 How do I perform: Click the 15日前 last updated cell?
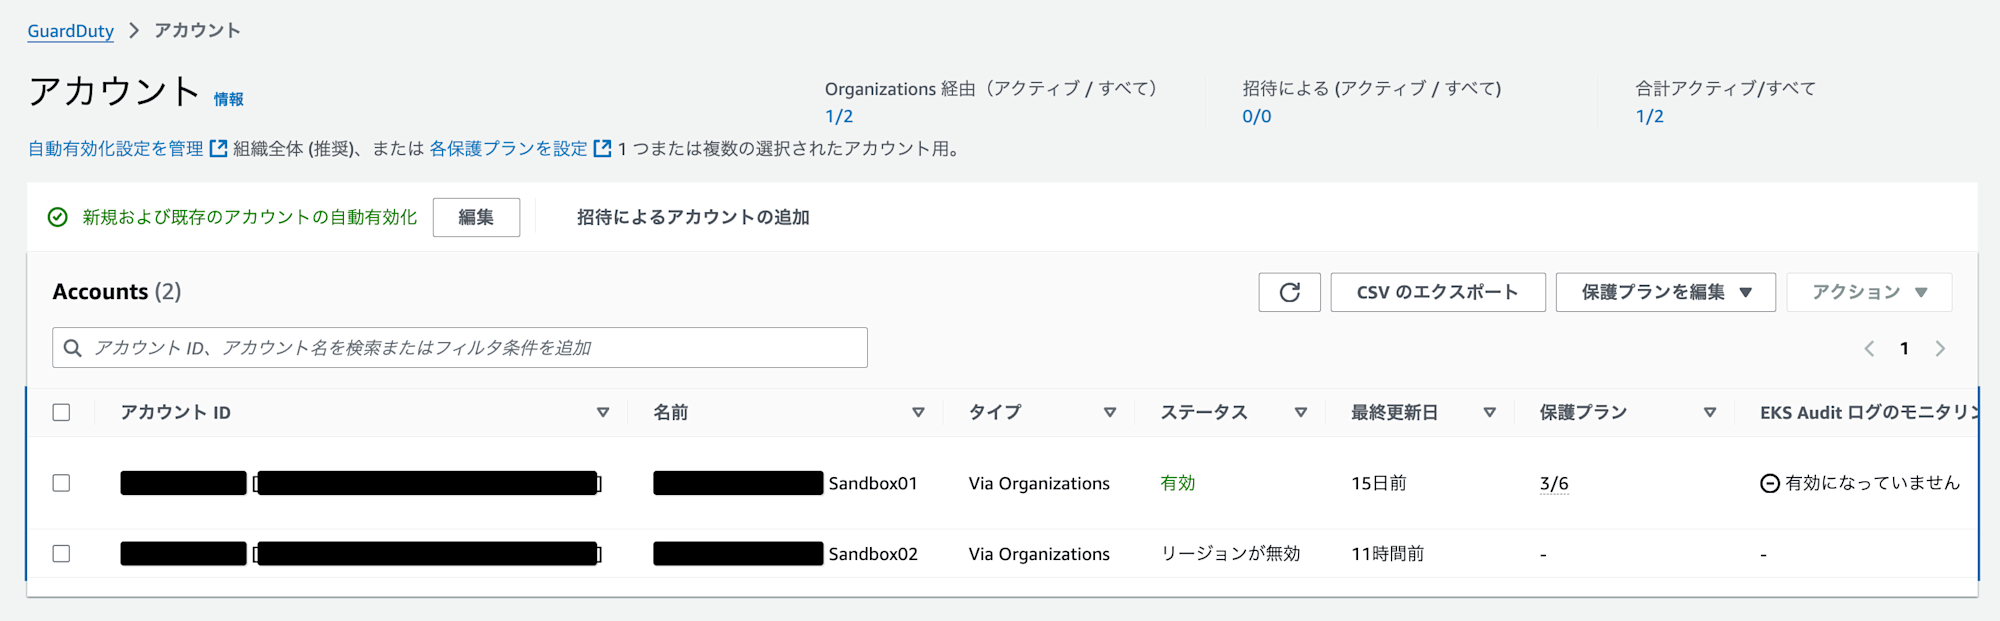pos(1379,483)
